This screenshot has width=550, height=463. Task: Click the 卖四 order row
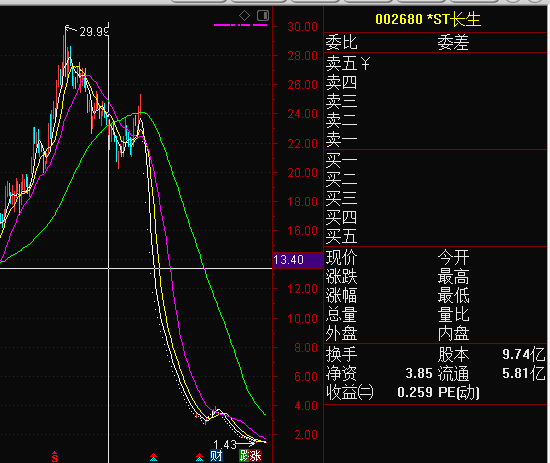435,83
